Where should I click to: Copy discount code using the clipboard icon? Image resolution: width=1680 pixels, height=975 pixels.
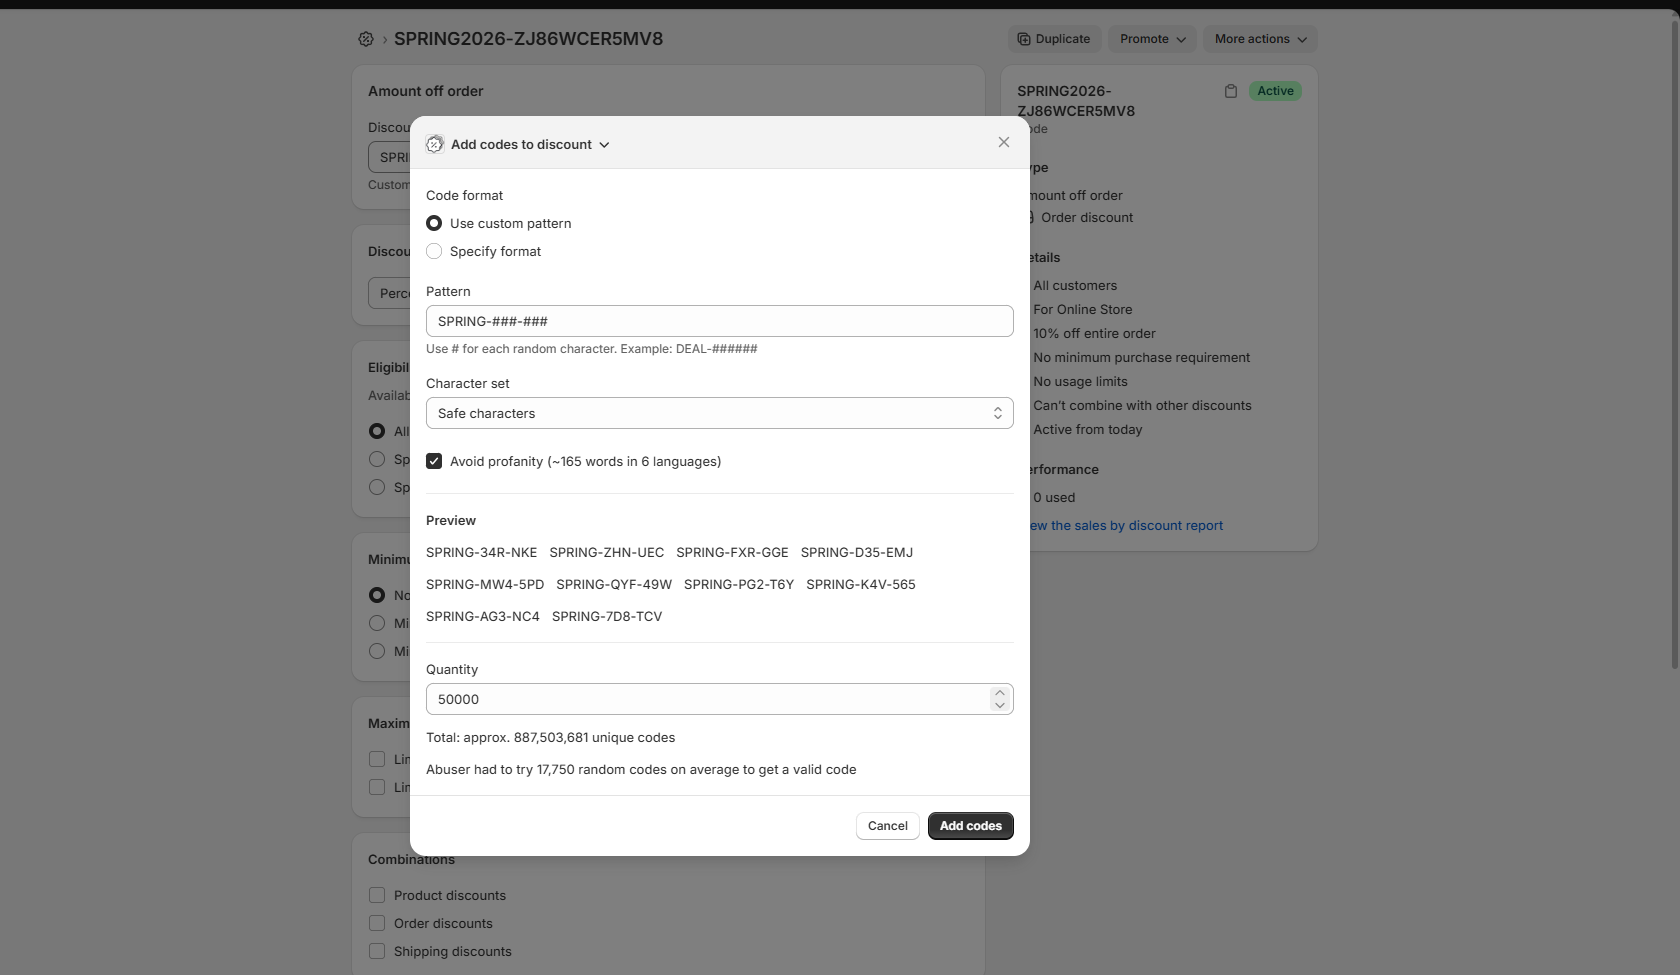tap(1230, 91)
